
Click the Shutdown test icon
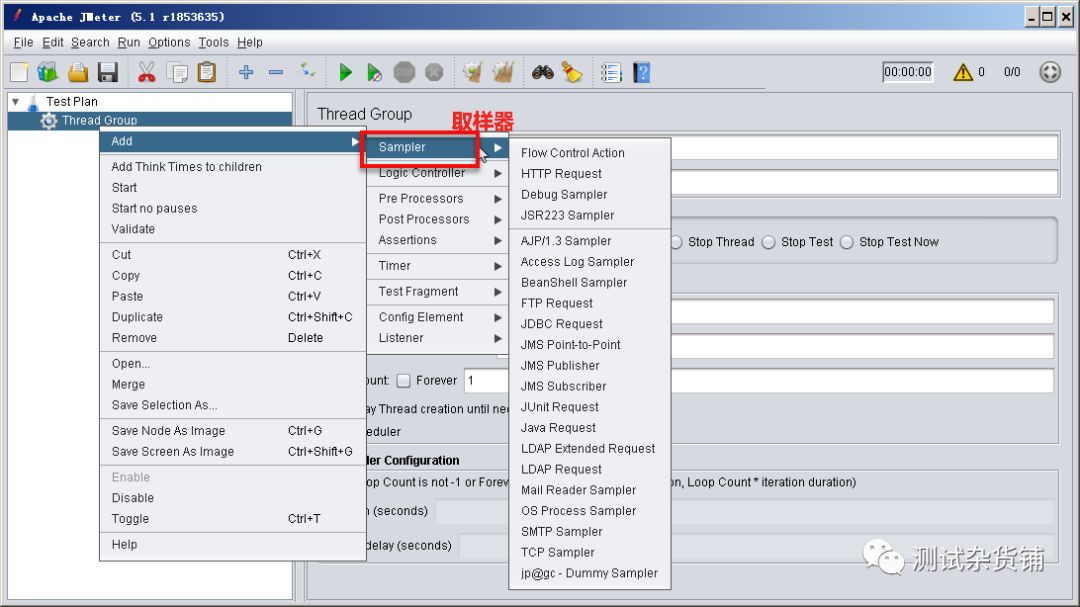(434, 72)
